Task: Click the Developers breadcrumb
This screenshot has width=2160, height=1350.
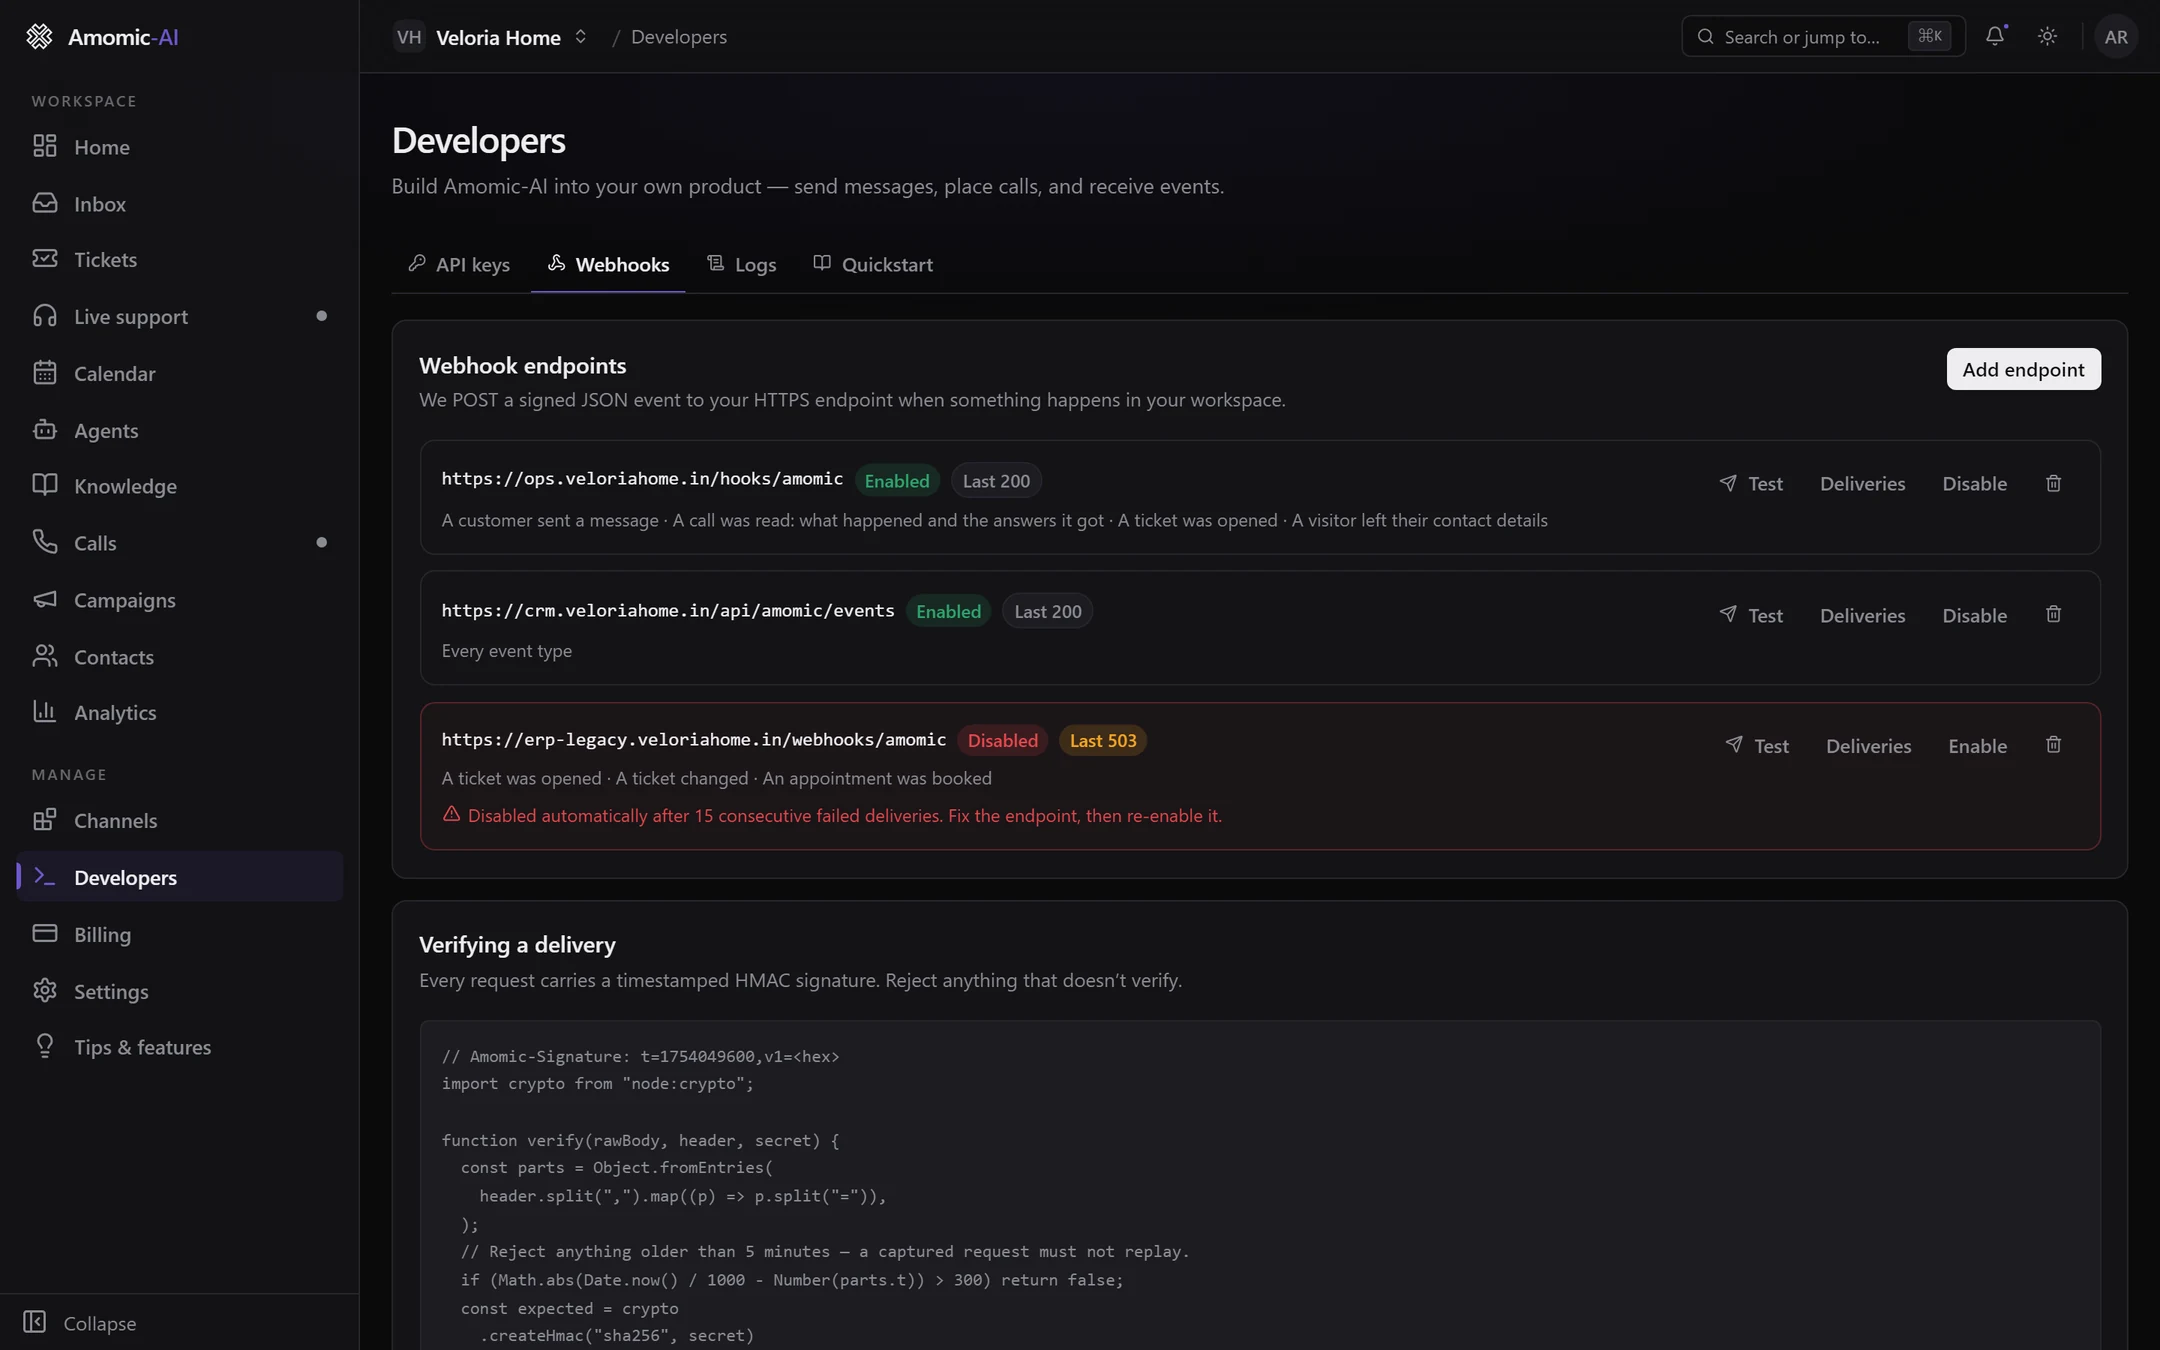Action: coord(679,37)
